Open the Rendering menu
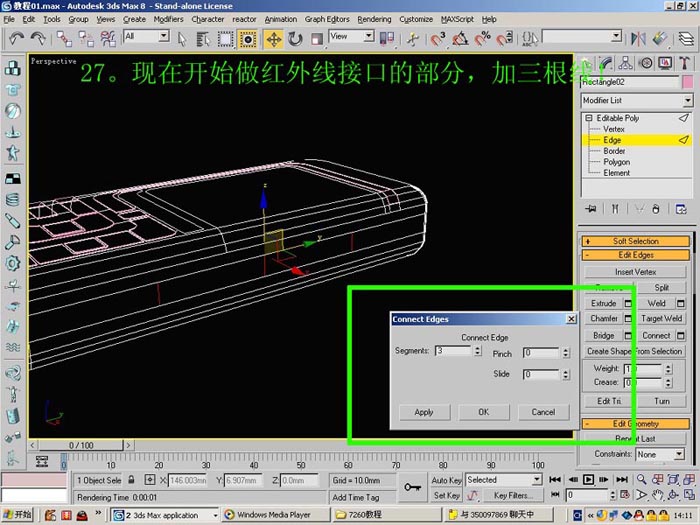 [x=374, y=19]
